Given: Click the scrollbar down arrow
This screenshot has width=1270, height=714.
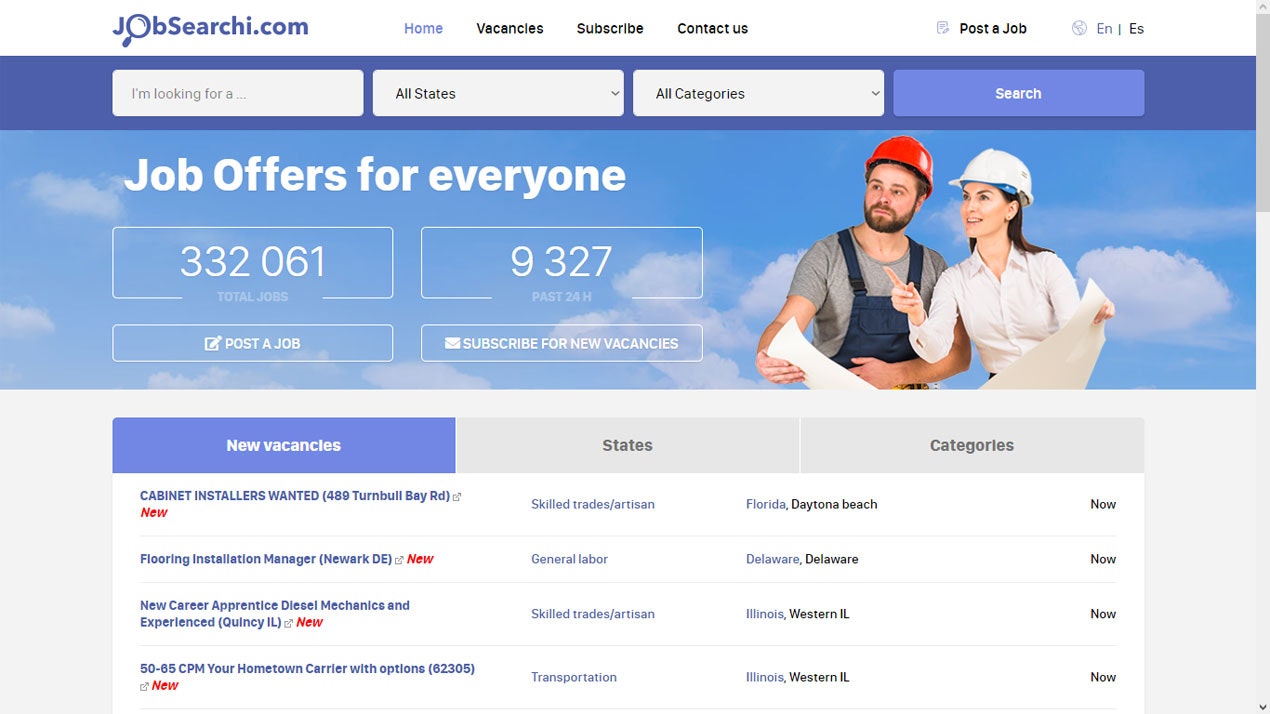Looking at the screenshot, I should point(1263,706).
